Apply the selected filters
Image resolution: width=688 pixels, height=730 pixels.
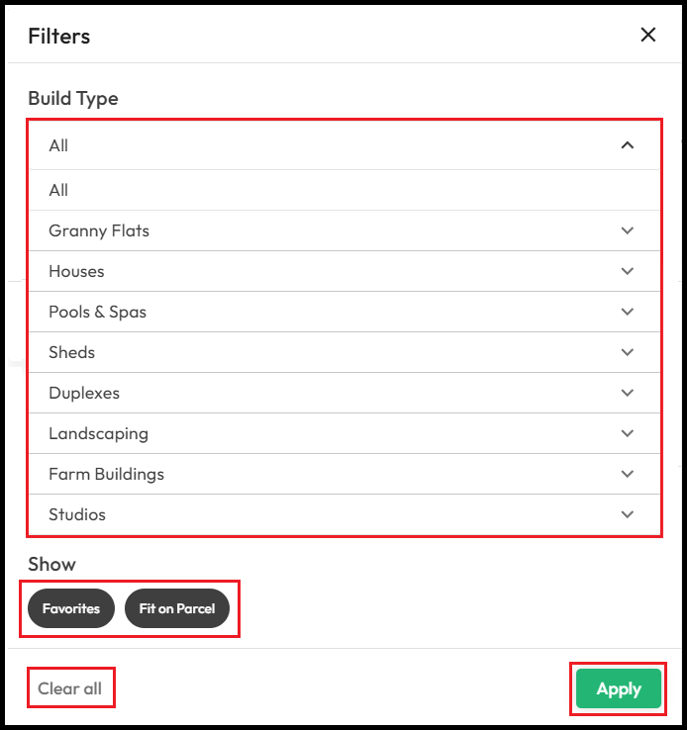coord(618,688)
